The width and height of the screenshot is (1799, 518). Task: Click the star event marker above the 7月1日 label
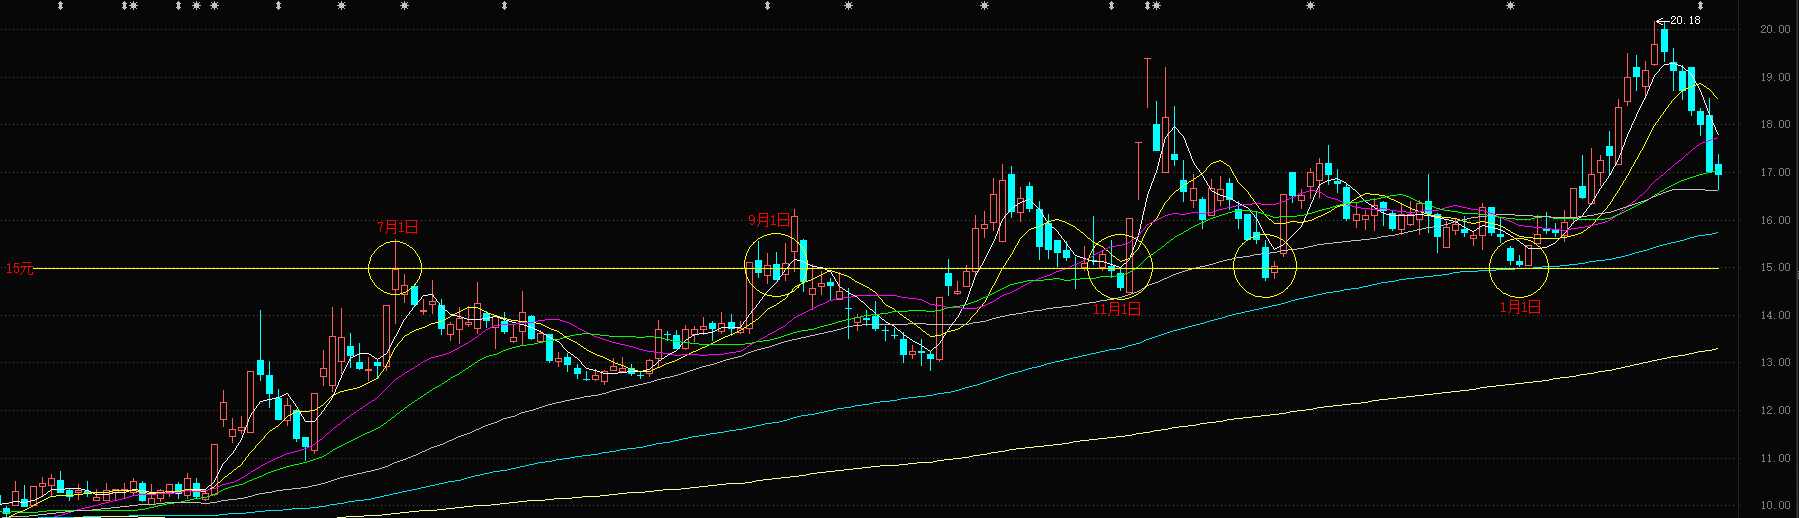click(404, 6)
